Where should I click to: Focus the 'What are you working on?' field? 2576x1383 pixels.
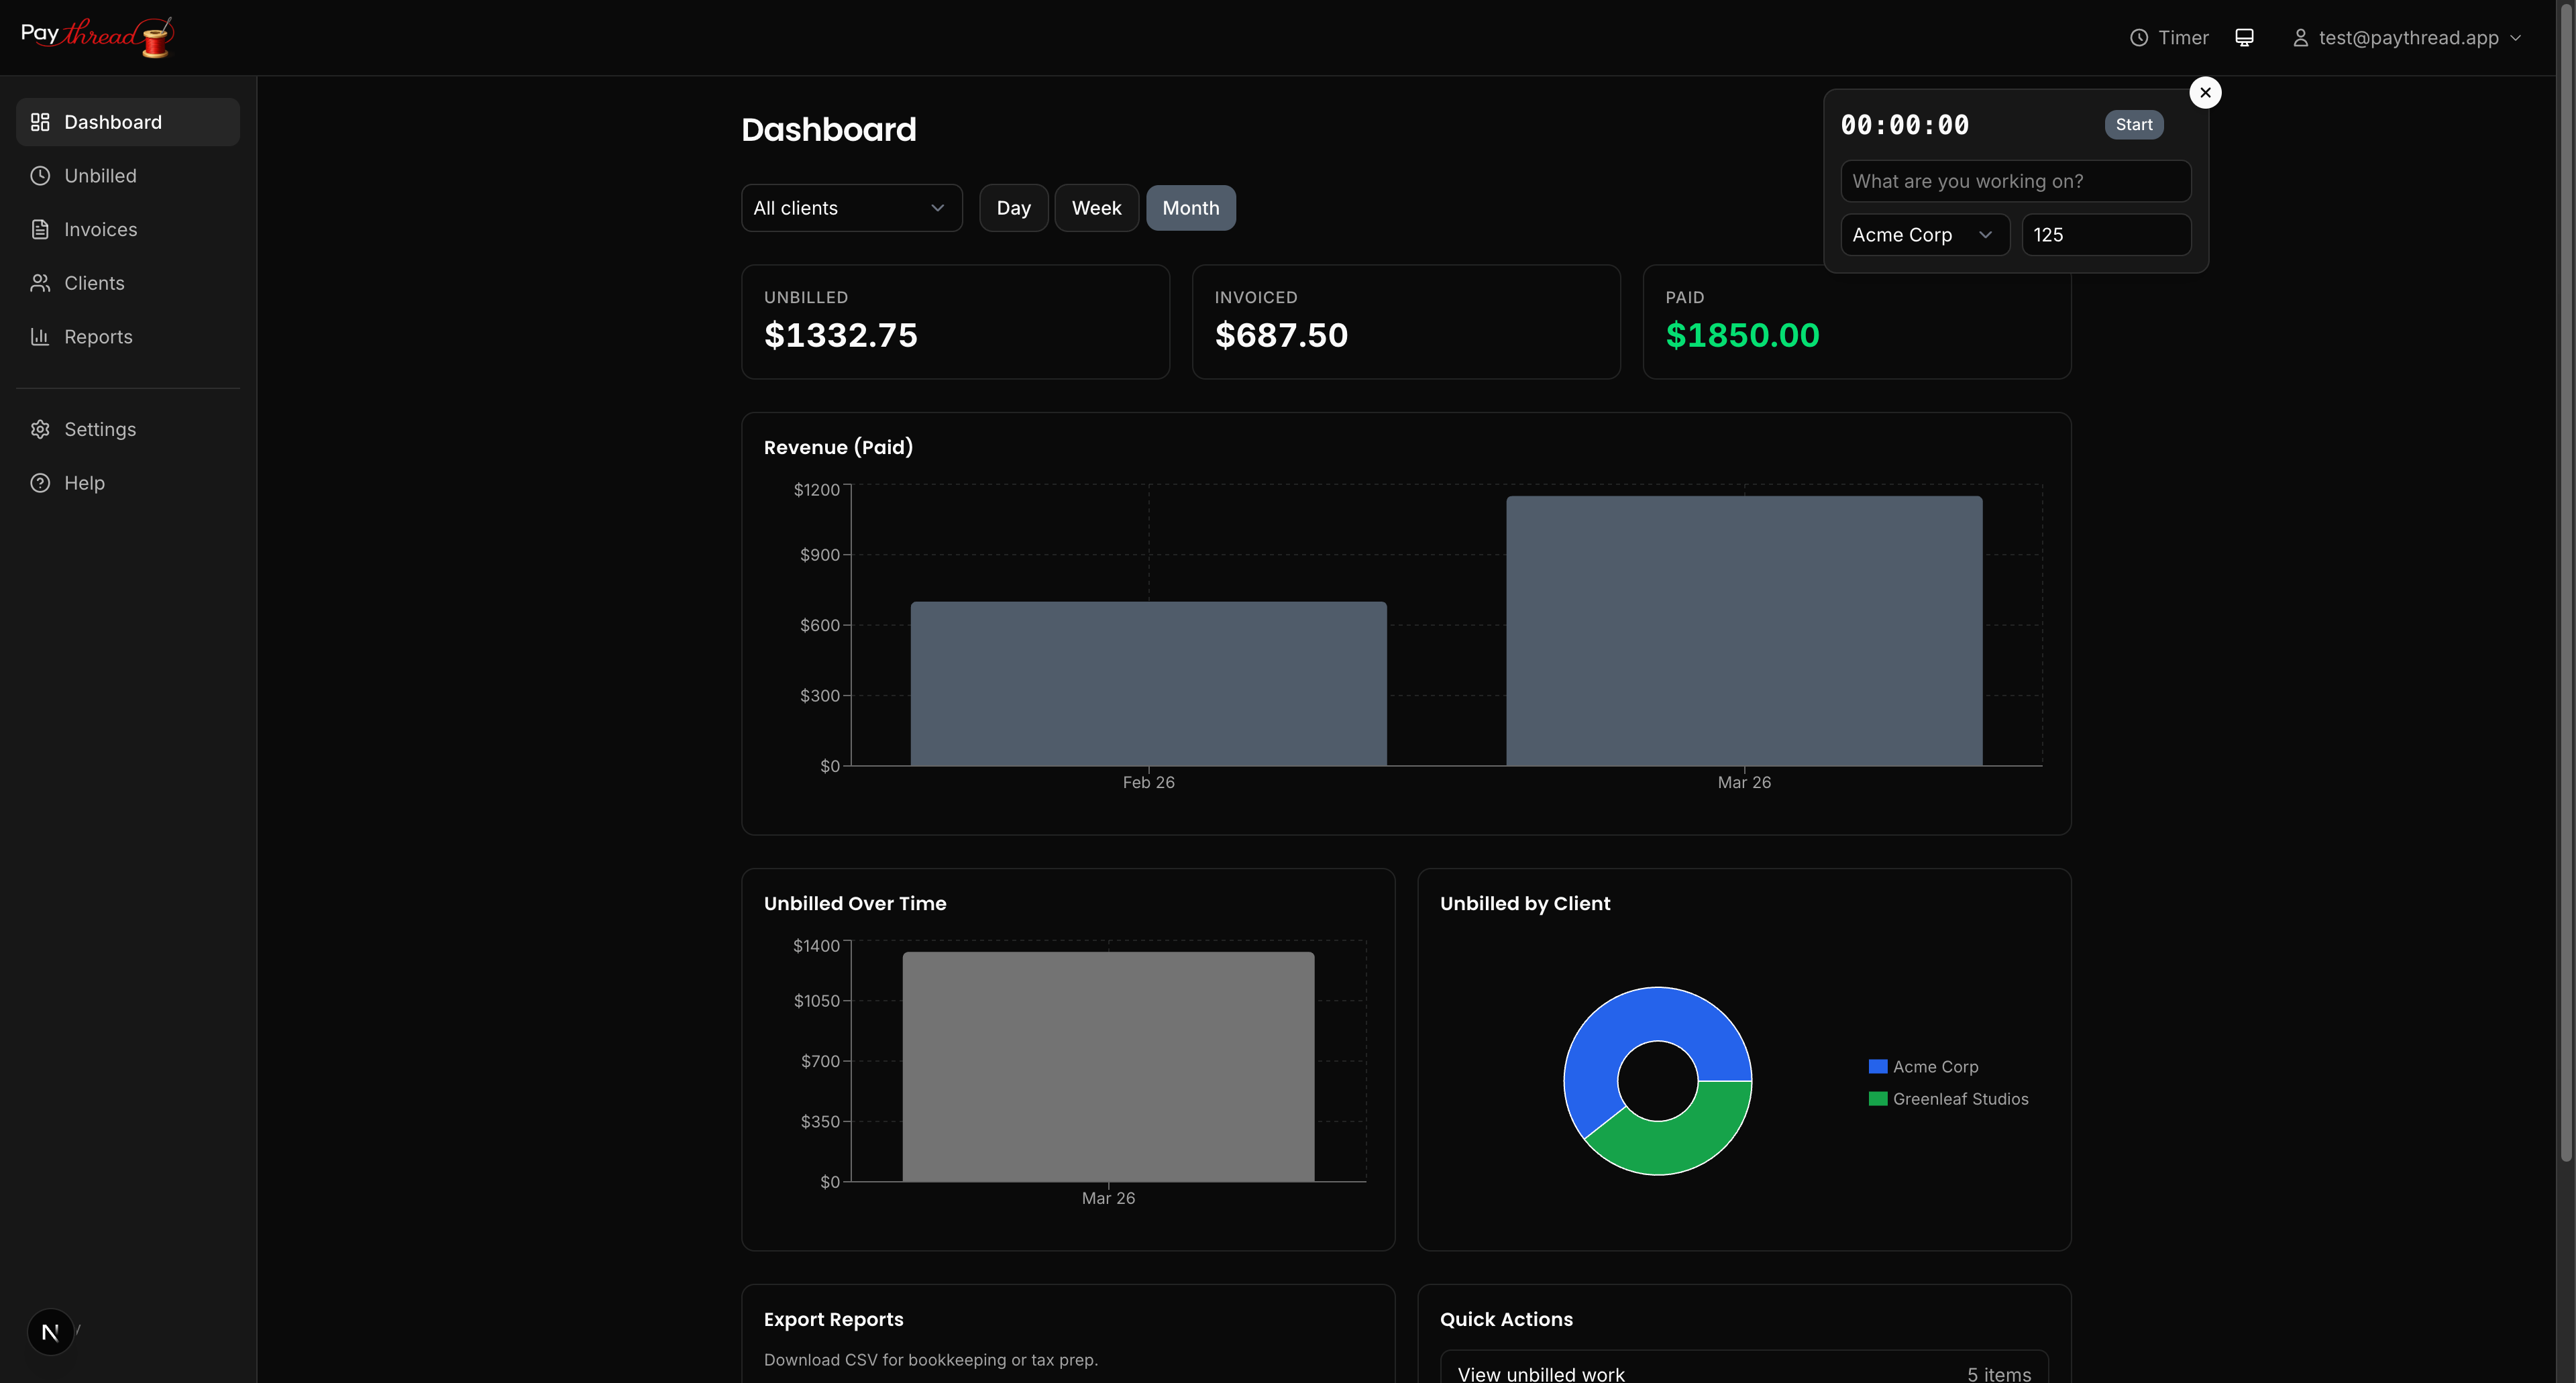2015,181
